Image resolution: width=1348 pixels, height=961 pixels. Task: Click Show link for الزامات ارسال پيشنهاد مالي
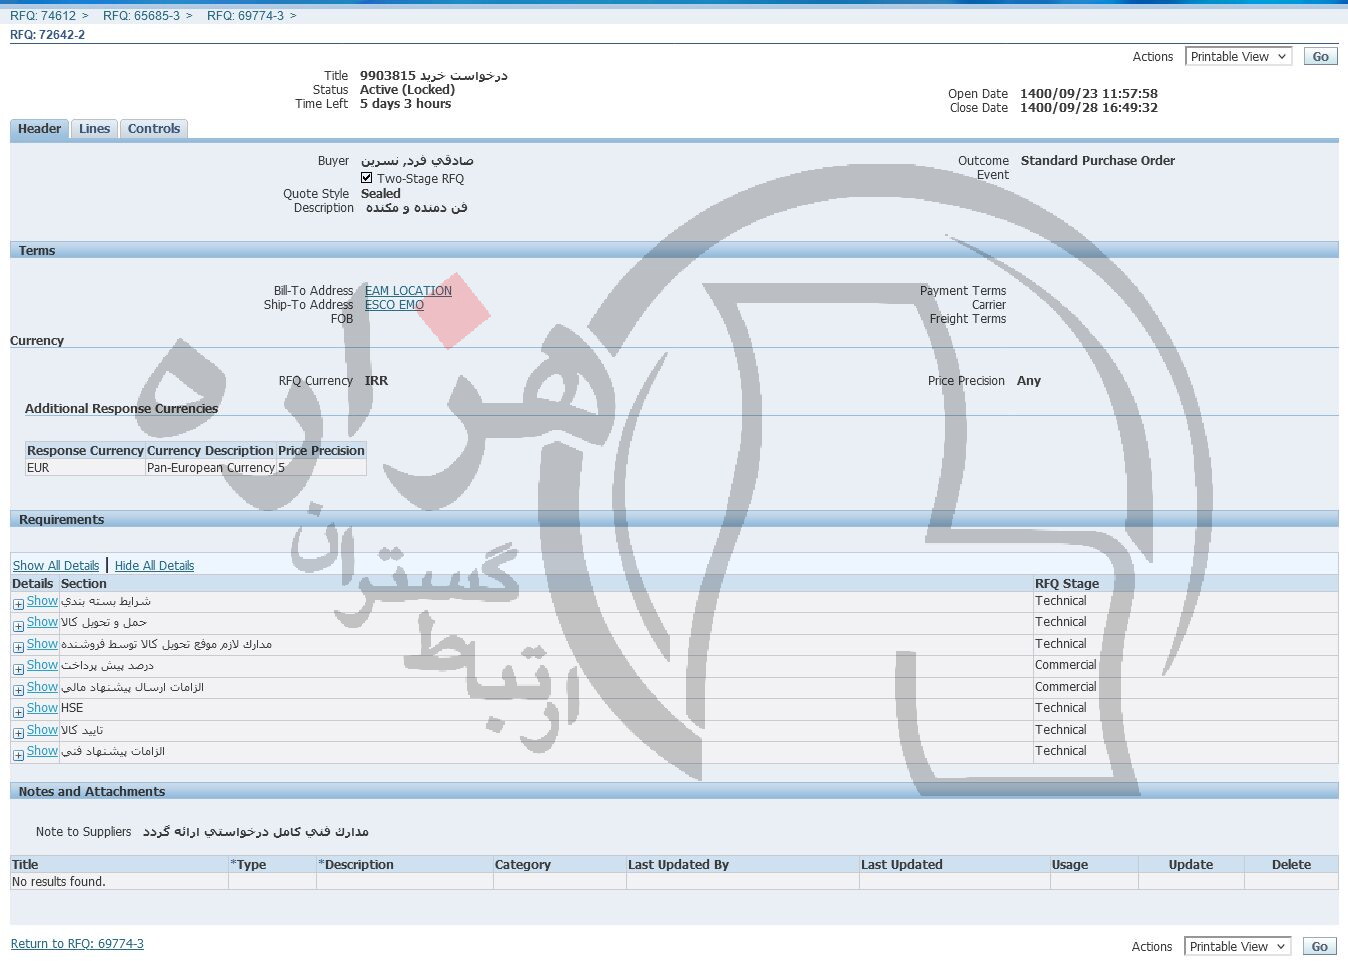42,687
